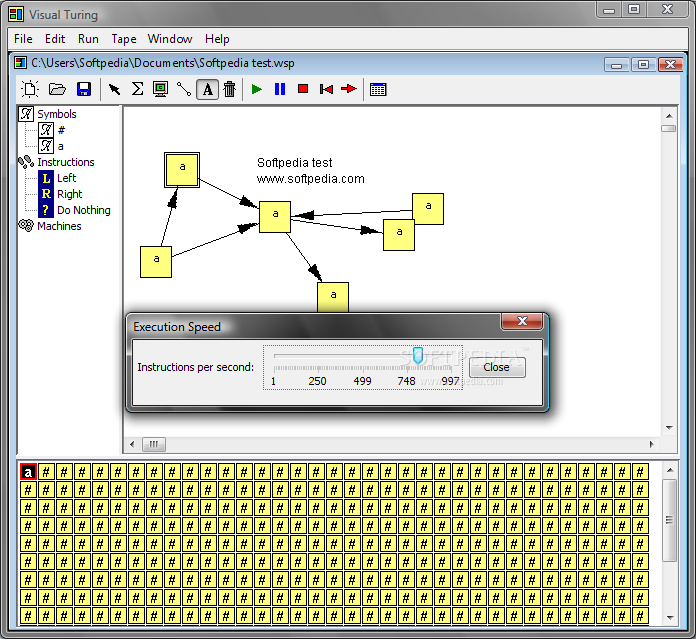Select the Left instruction
696x639 pixels.
click(67, 178)
